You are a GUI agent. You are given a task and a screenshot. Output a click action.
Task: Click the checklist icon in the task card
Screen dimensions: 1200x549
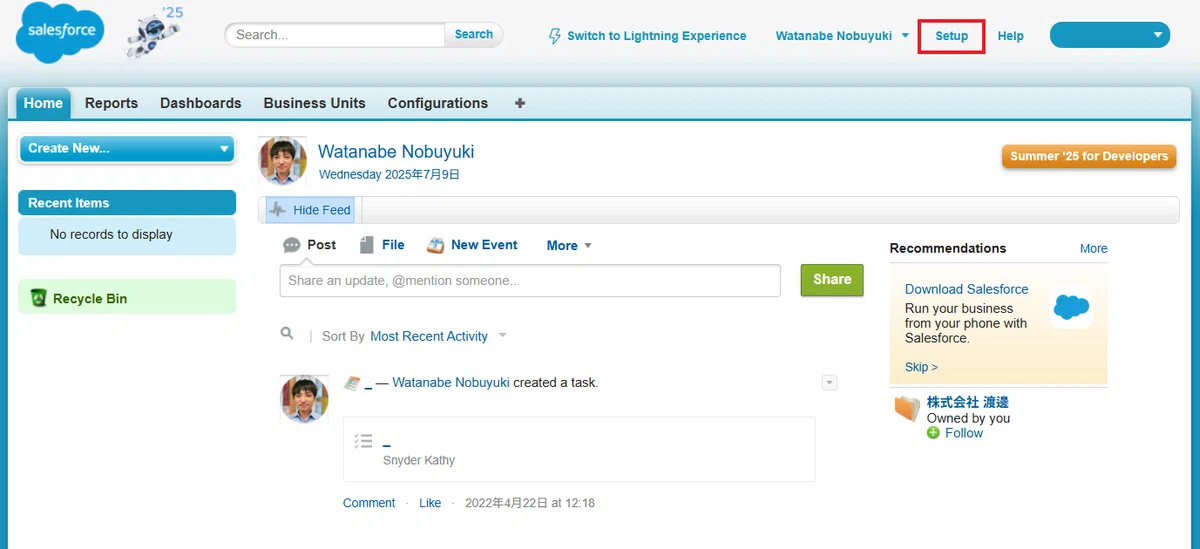click(x=364, y=441)
